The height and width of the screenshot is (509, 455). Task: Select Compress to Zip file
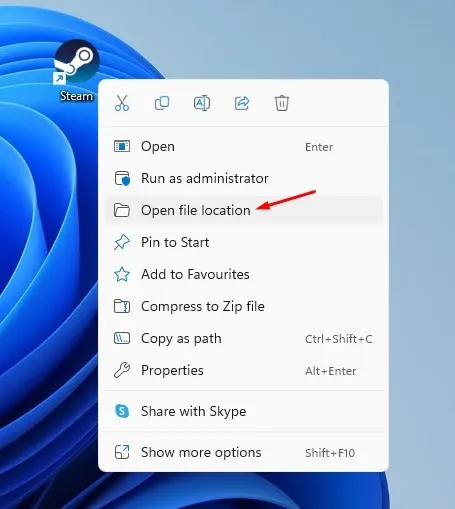coord(243,306)
